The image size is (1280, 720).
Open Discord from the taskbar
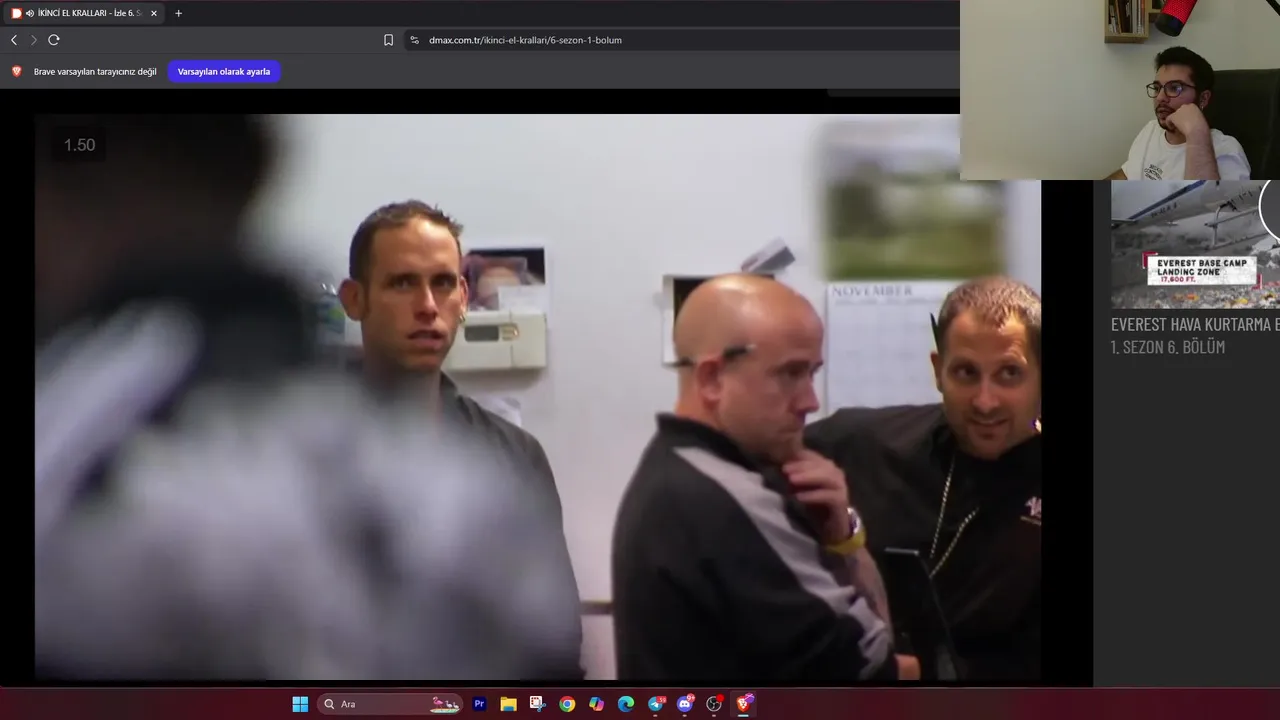pyautogui.click(x=685, y=704)
